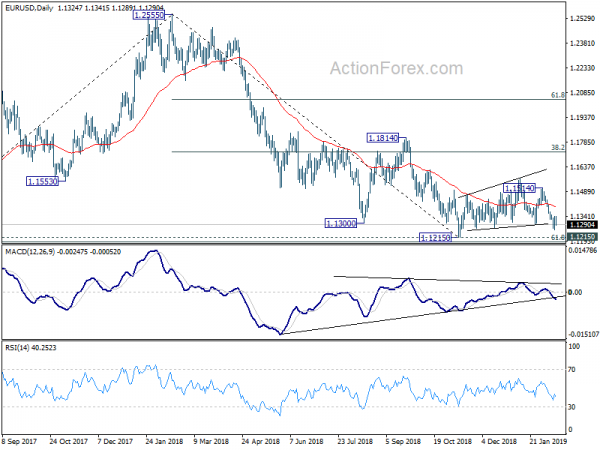Click the green 1.12150 axis price tag

[582, 237]
